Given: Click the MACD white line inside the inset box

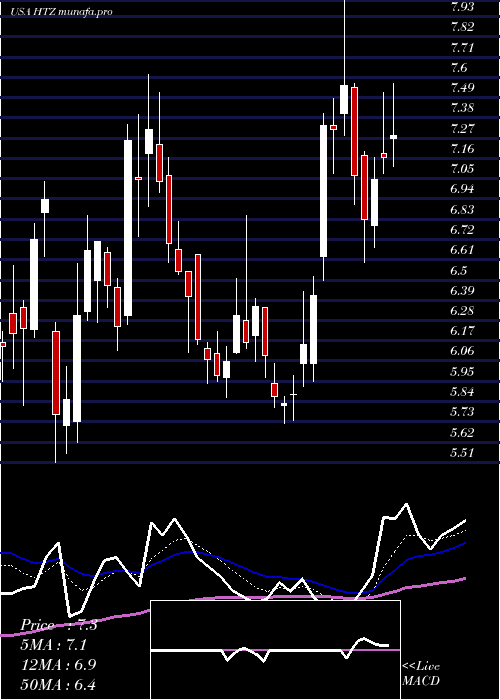Looking at the screenshot, I should 270,650.
